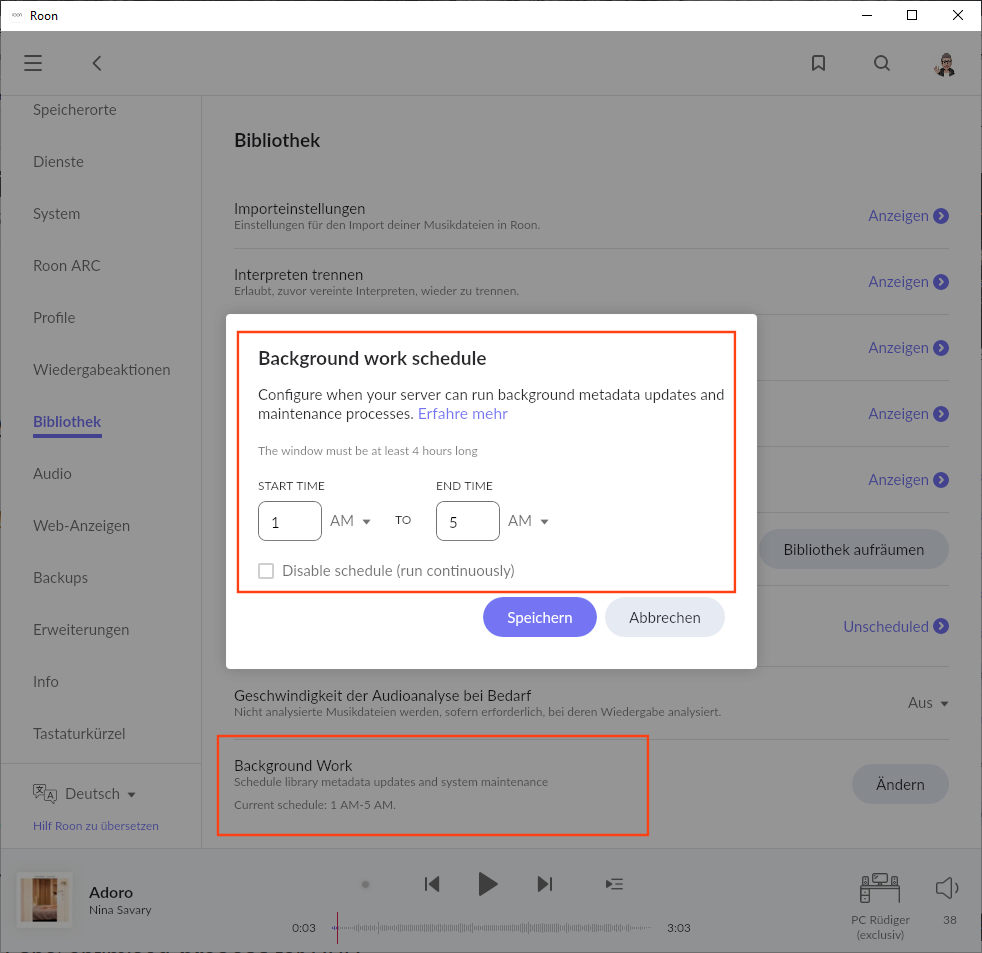Open the bookmarks icon
This screenshot has height=953, width=982.
[x=818, y=63]
